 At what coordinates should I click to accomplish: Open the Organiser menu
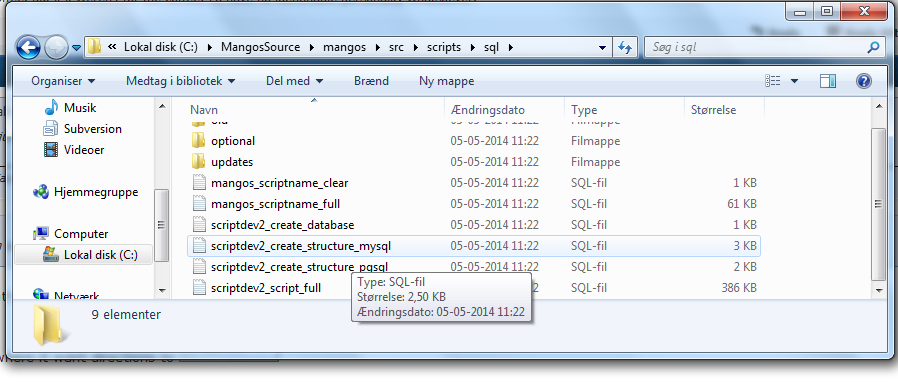63,81
